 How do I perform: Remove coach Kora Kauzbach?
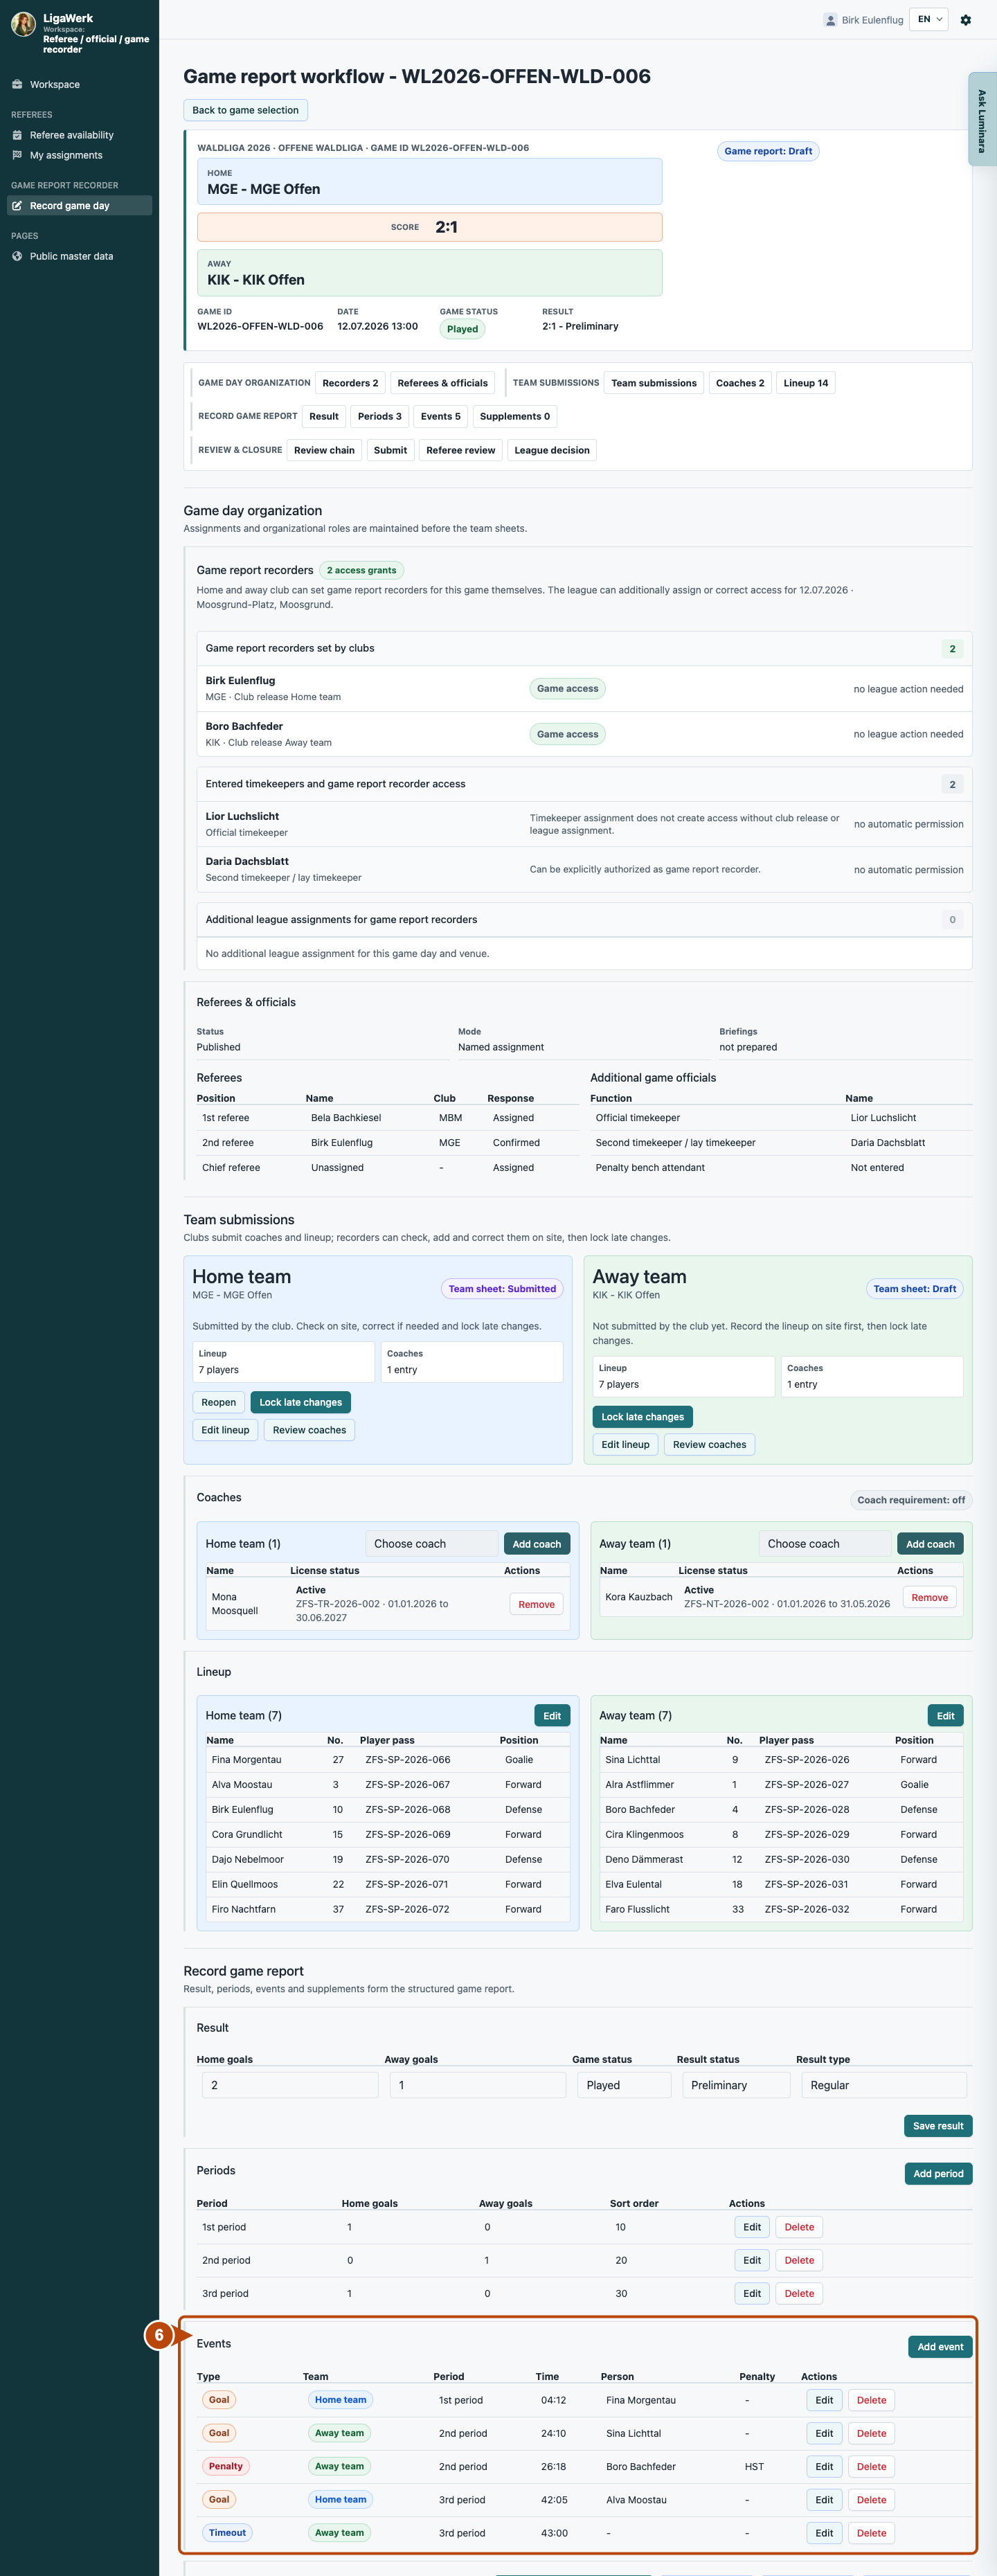(x=929, y=1597)
